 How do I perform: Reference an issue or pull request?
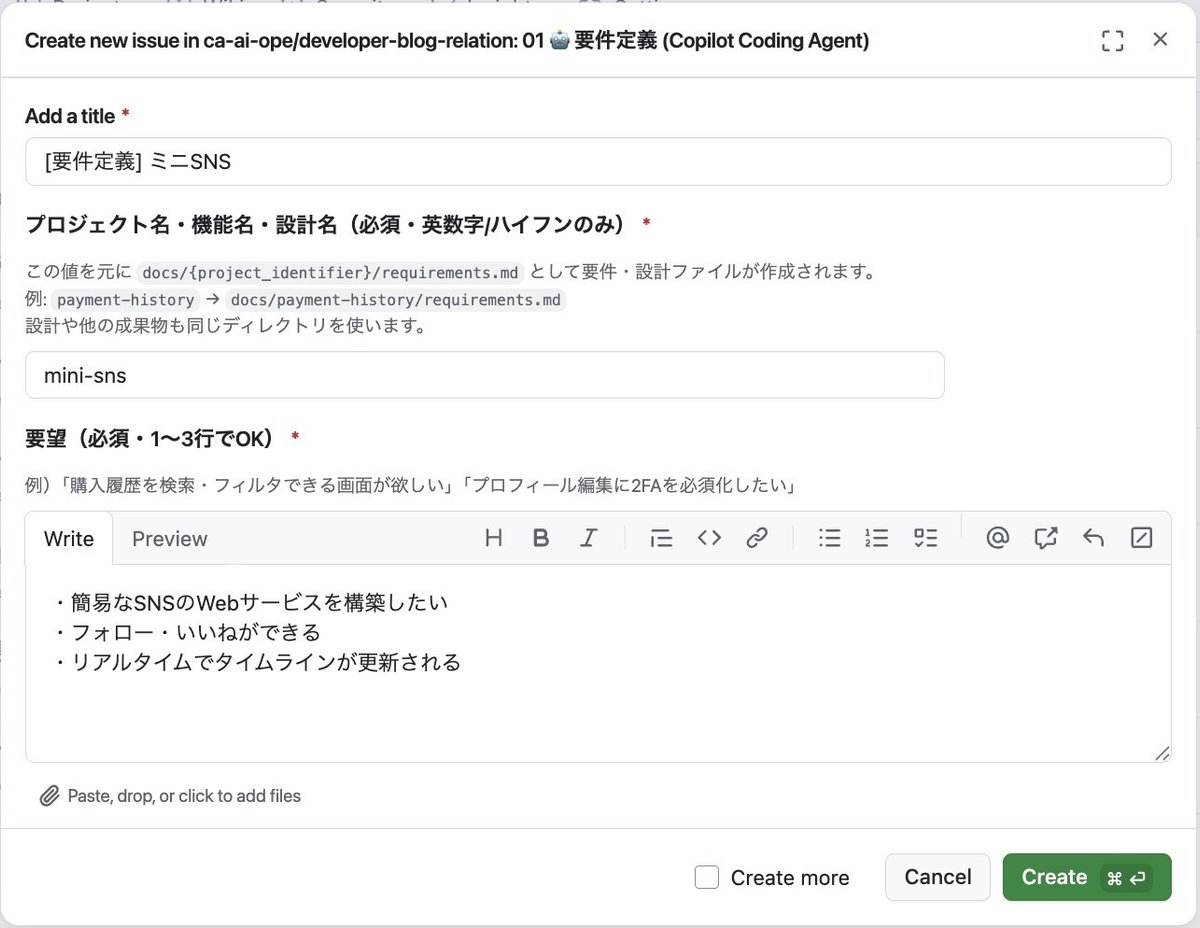click(x=1045, y=538)
